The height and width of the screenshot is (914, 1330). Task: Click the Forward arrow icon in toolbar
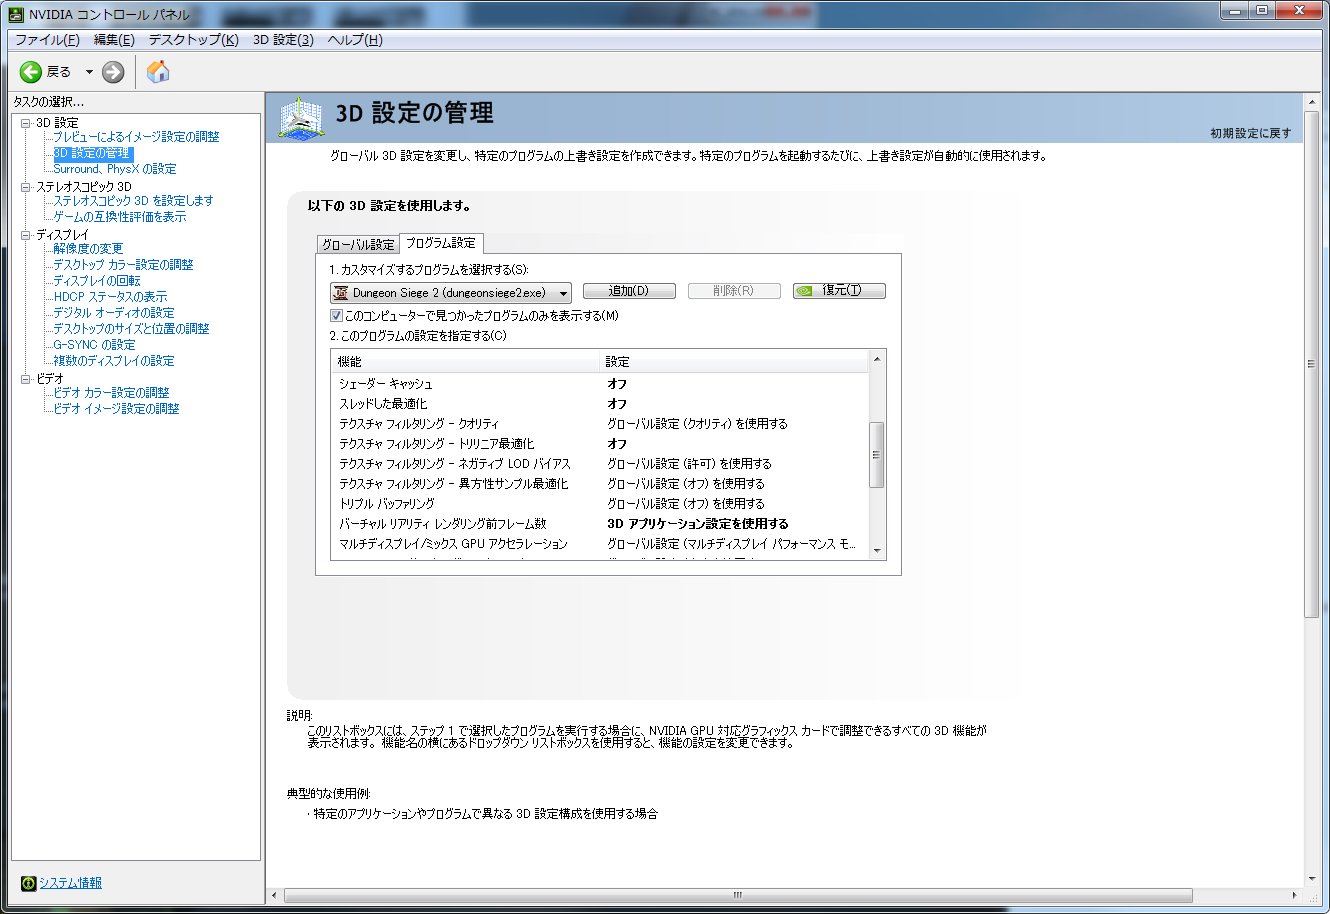[113, 72]
